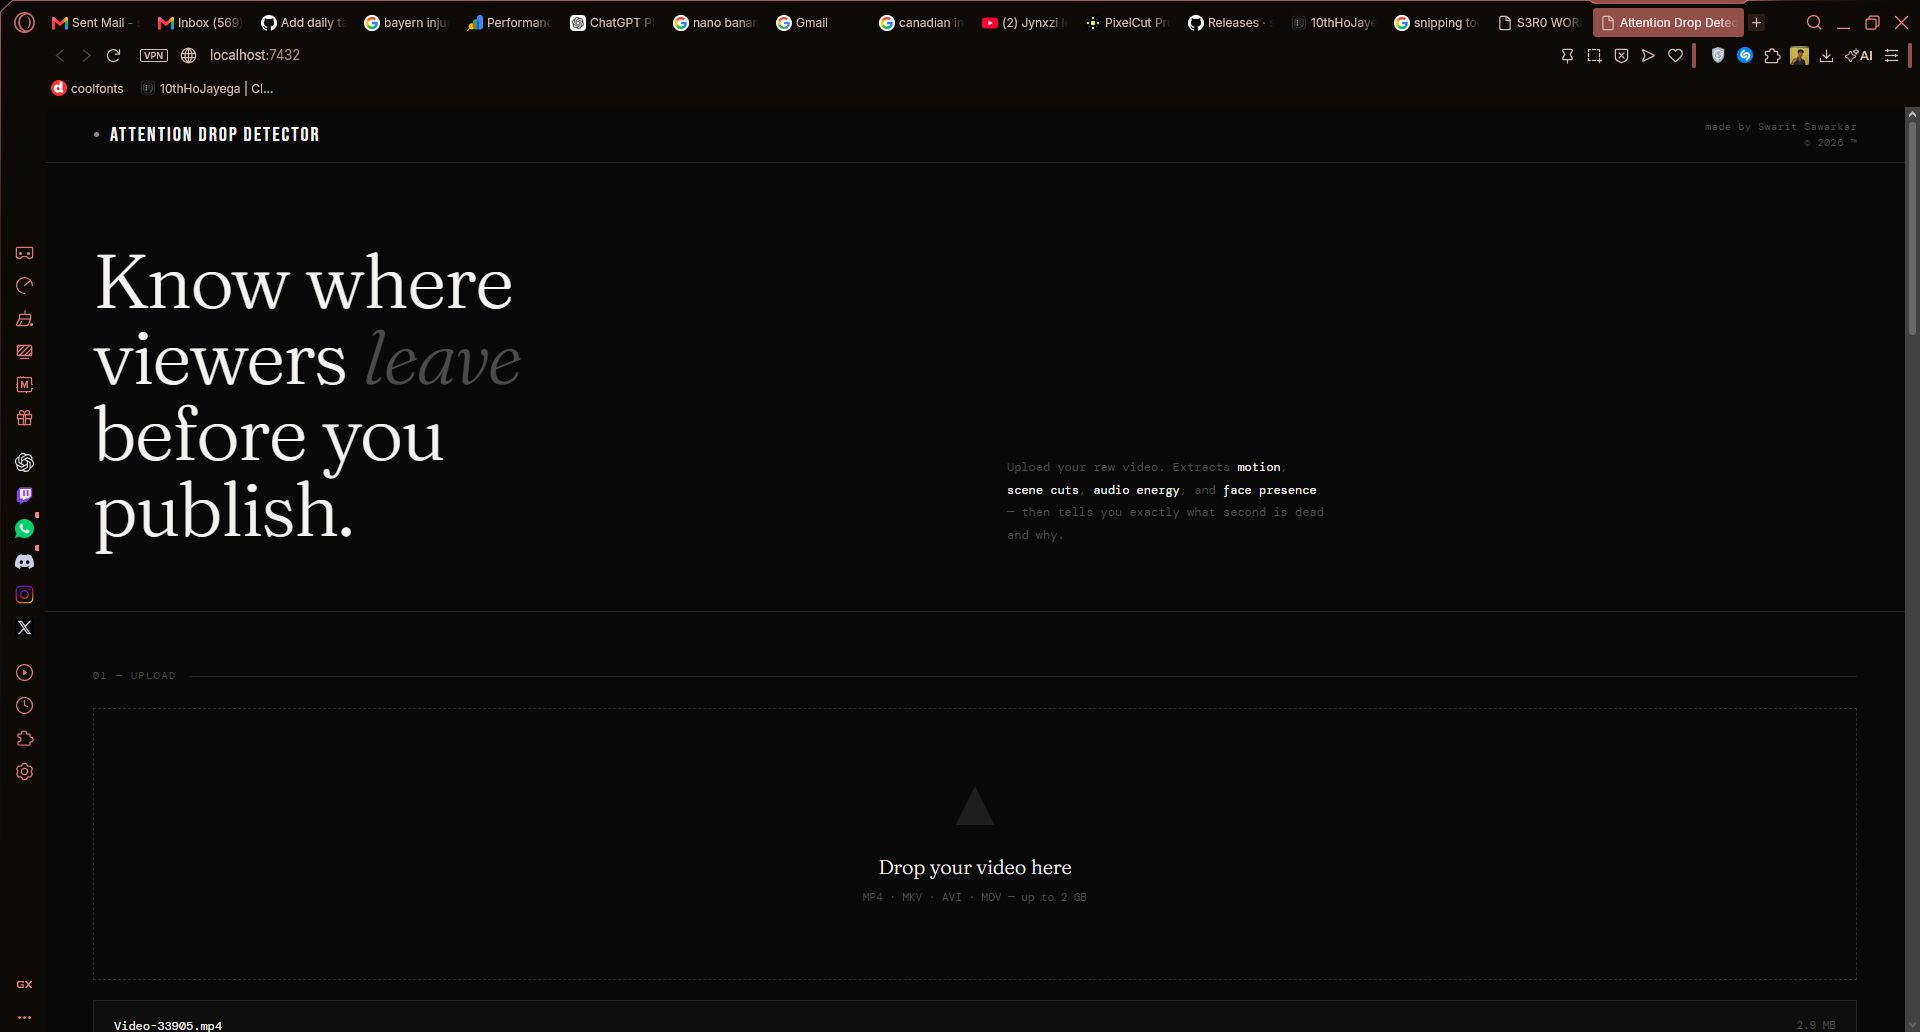Reload the current page
1920x1032 pixels.
114,55
